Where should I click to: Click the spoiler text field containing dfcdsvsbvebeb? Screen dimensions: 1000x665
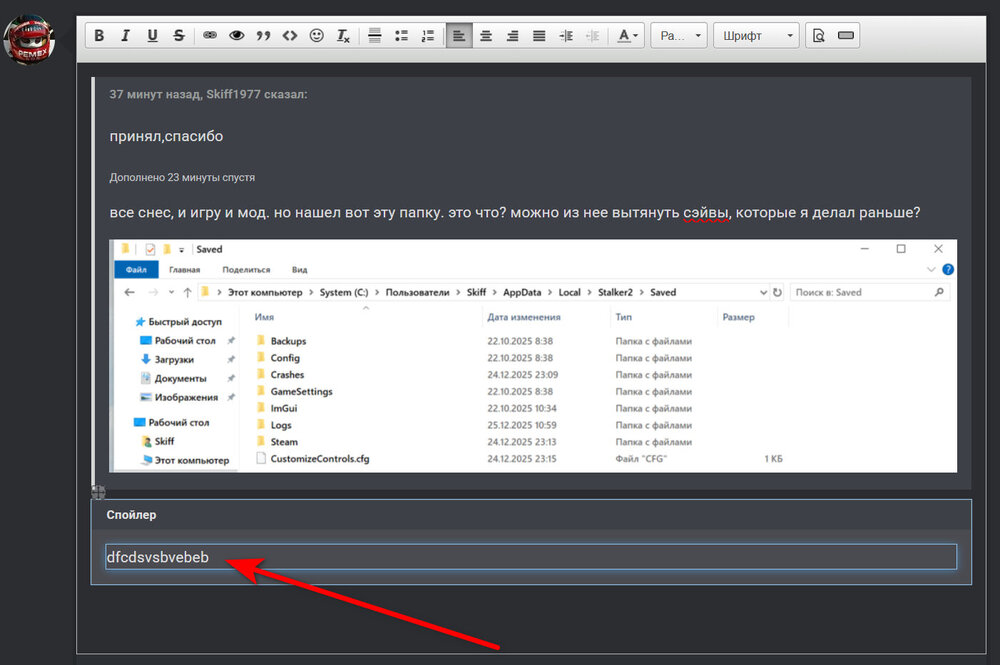(x=530, y=557)
